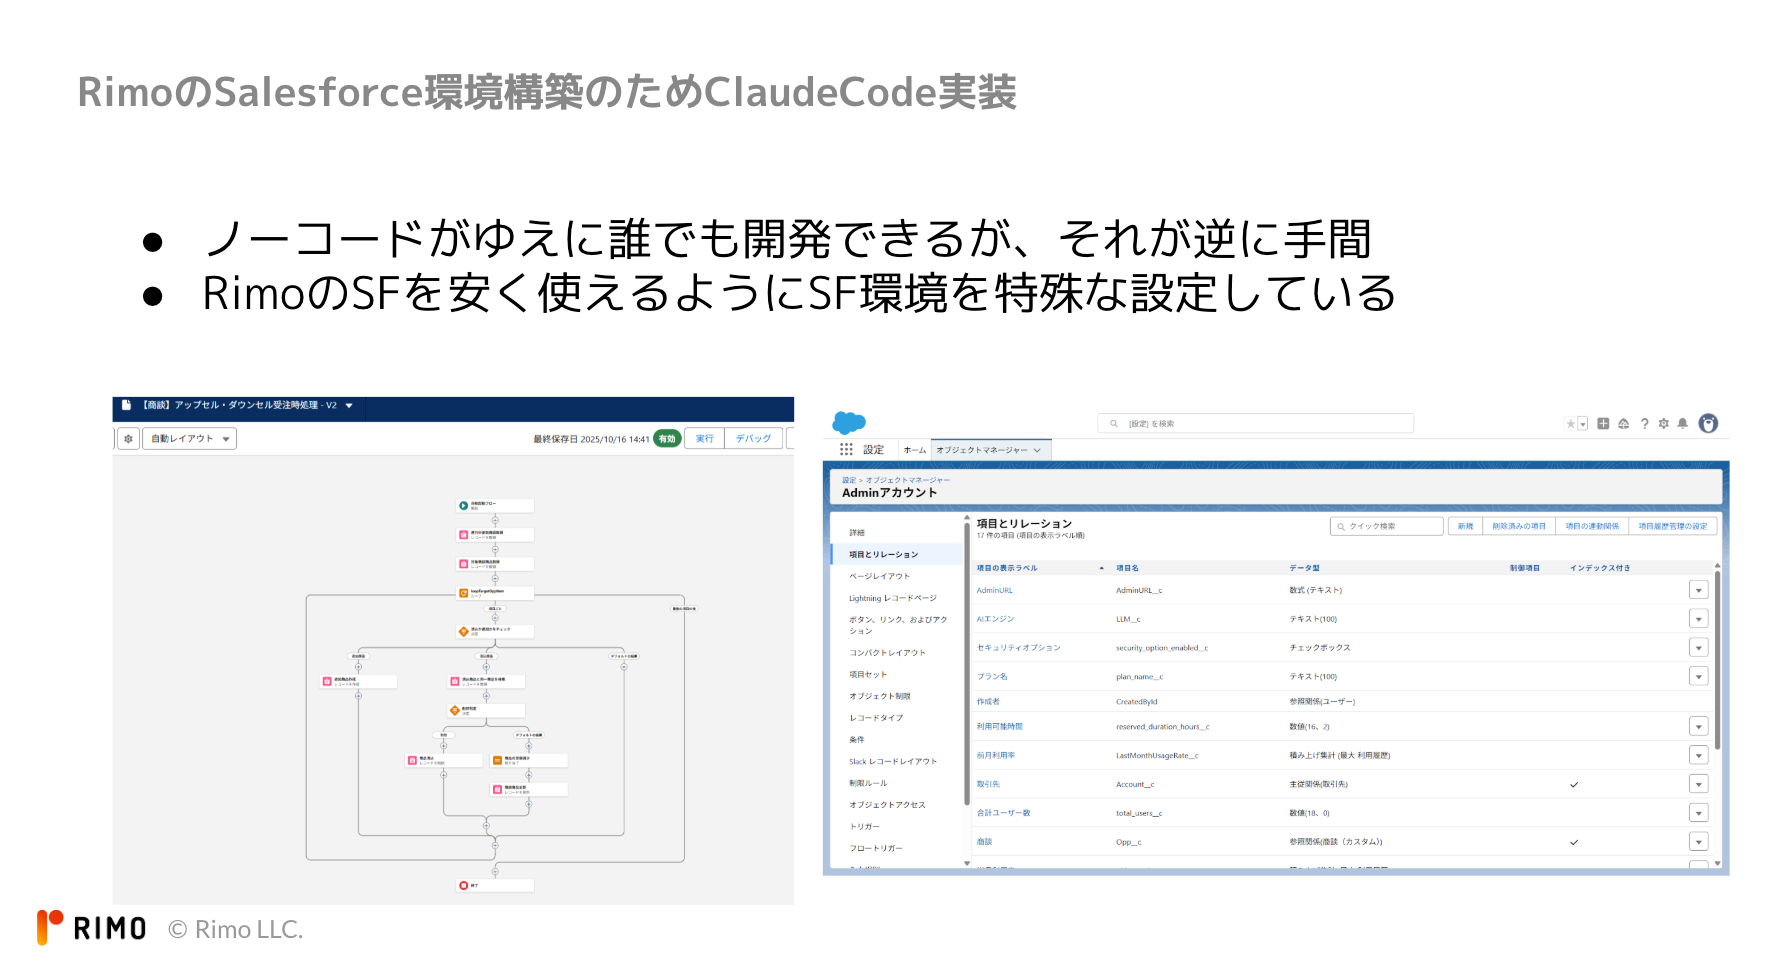This screenshot has width=1773, height=971.
Task: Click the 実行 button in flow builder
Action: click(x=705, y=439)
